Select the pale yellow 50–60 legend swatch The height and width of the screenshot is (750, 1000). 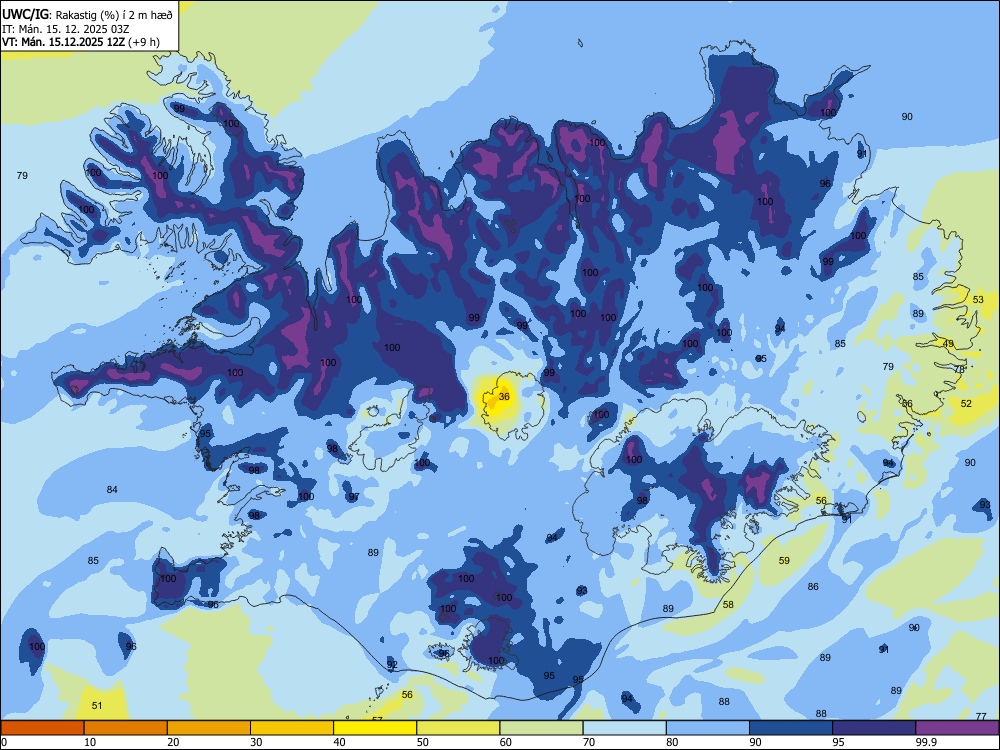tap(458, 728)
